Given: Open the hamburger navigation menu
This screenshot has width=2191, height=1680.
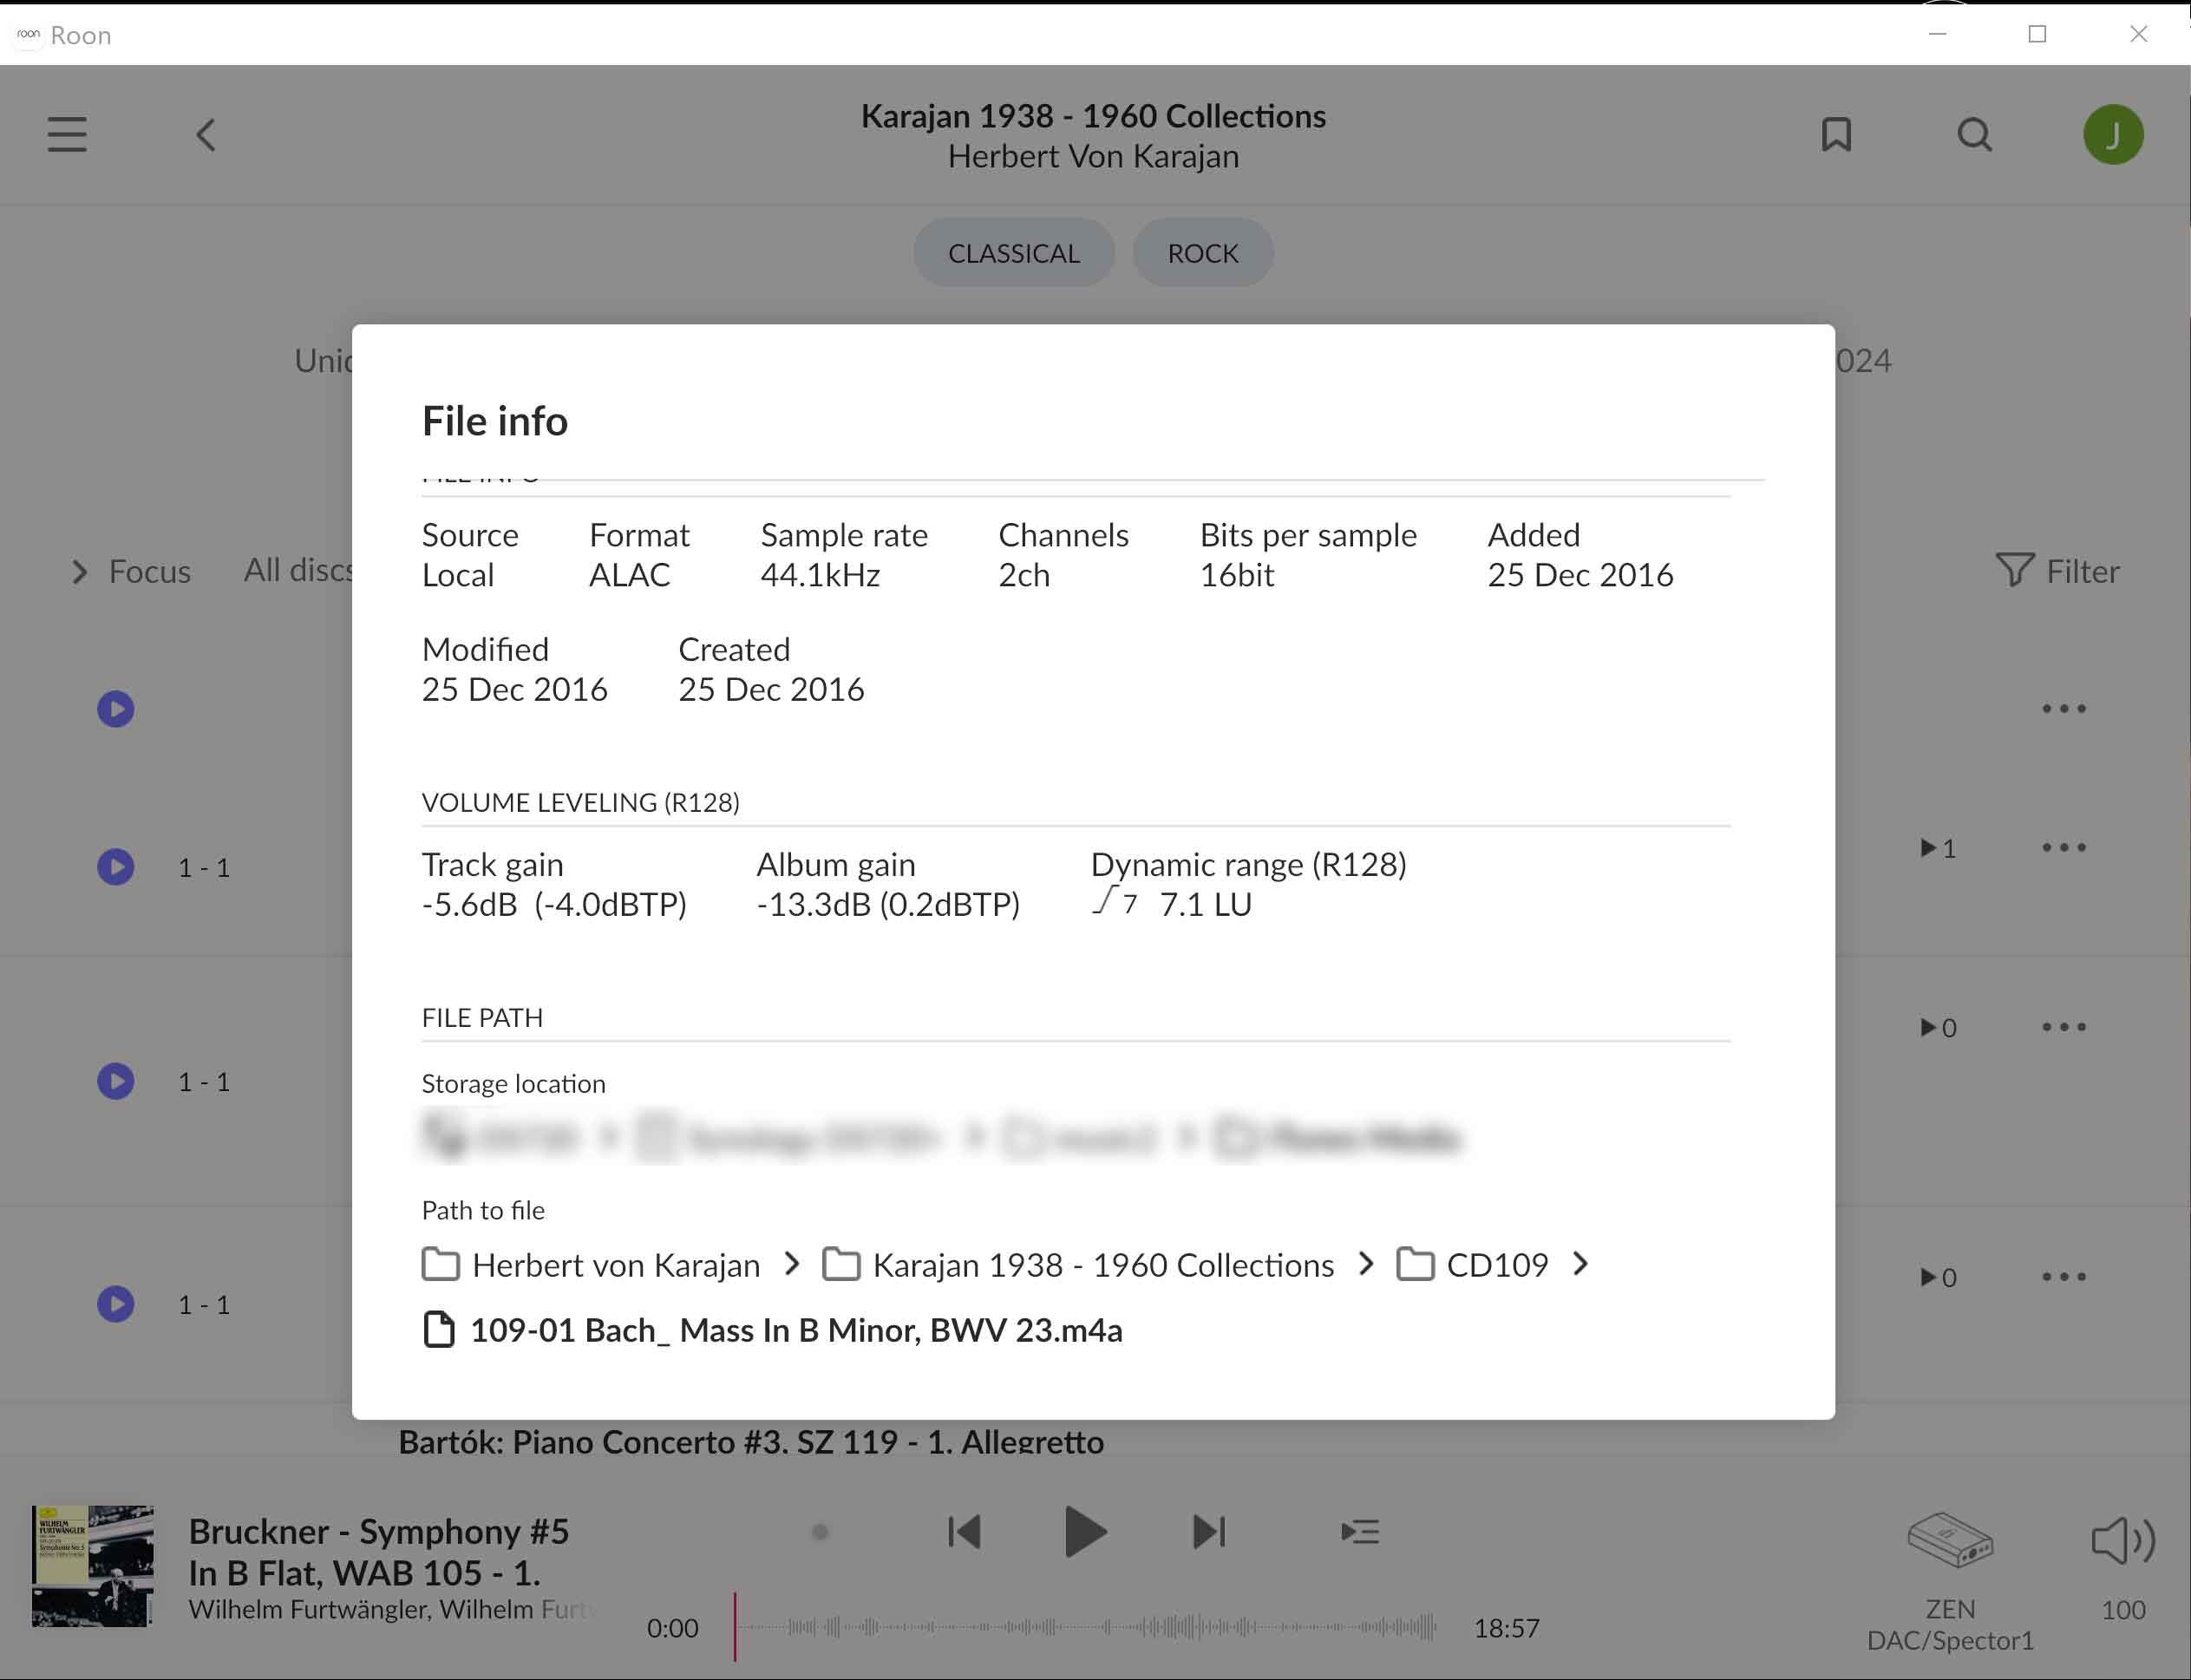Looking at the screenshot, I should (x=66, y=134).
